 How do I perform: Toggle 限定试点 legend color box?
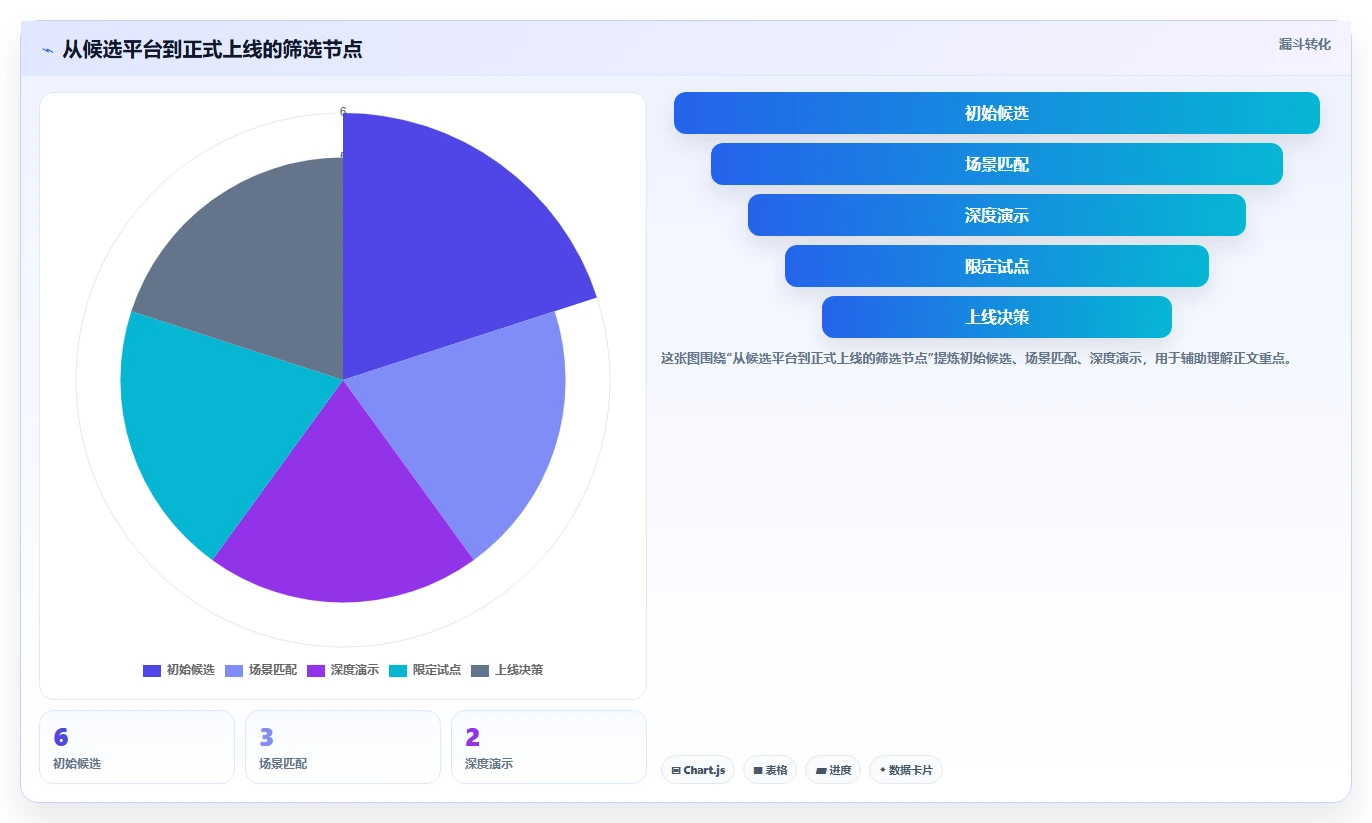pos(398,670)
